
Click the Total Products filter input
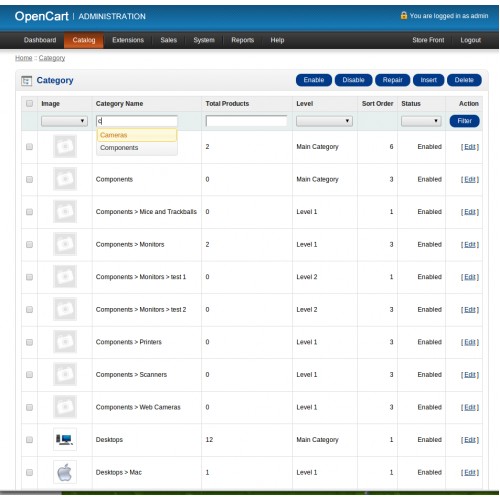246,121
